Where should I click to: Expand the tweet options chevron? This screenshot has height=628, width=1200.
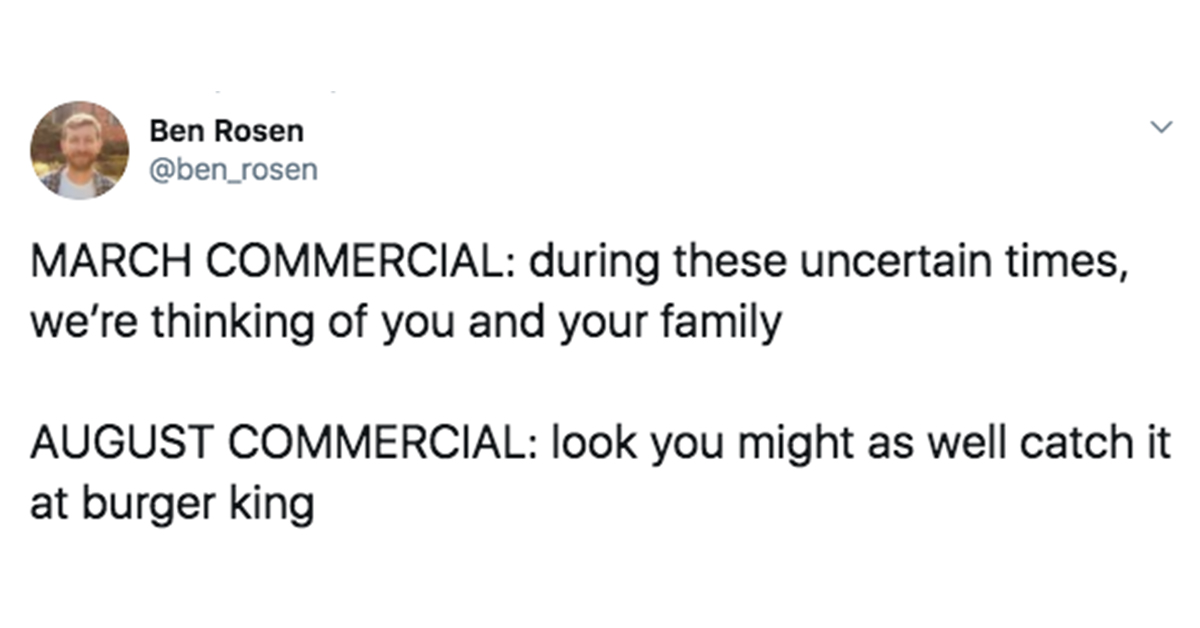point(1159,127)
